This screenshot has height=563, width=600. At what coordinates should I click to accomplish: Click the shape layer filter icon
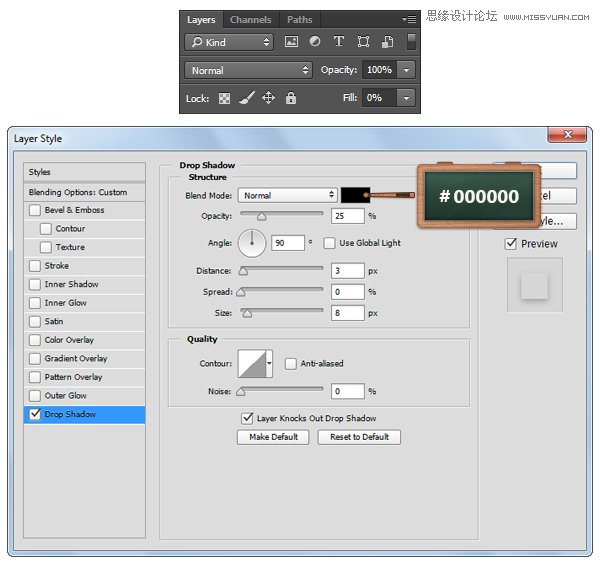tap(363, 42)
